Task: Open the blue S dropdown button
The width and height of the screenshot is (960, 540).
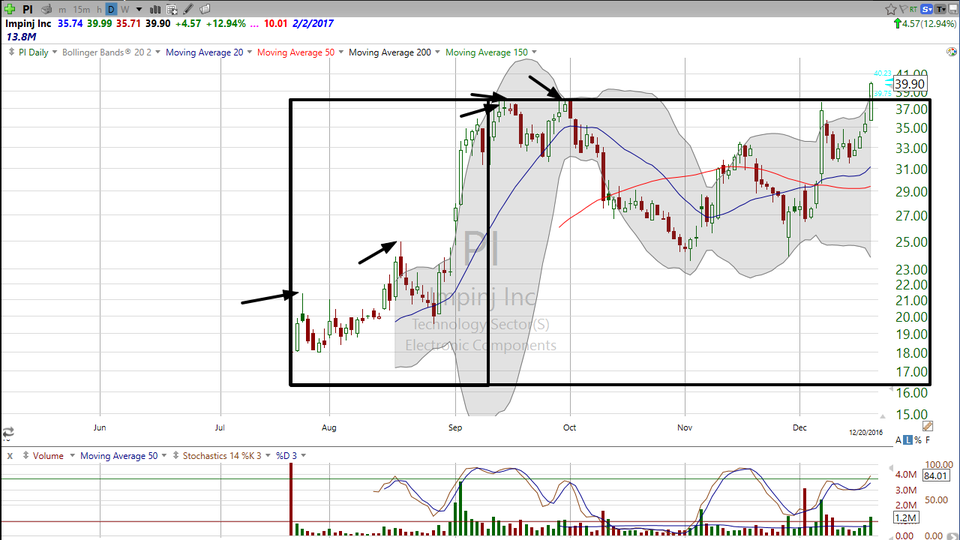Action: tap(926, 9)
